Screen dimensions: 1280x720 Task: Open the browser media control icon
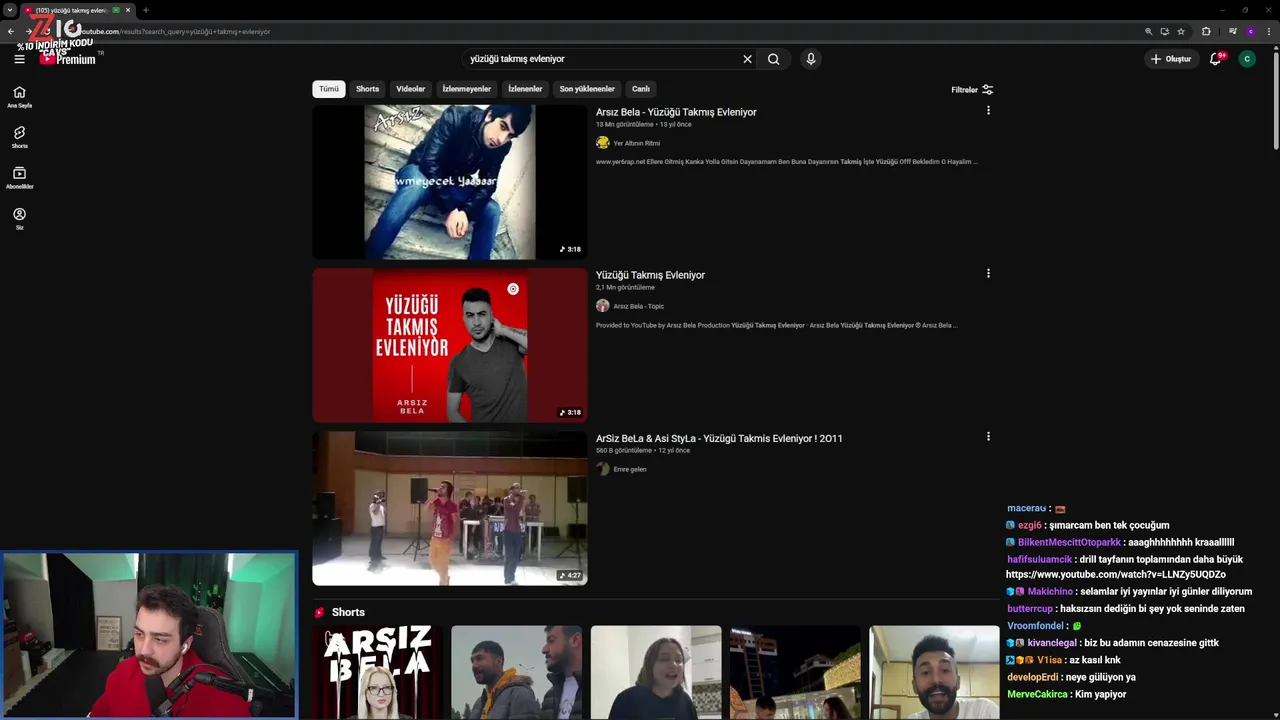click(x=1233, y=32)
